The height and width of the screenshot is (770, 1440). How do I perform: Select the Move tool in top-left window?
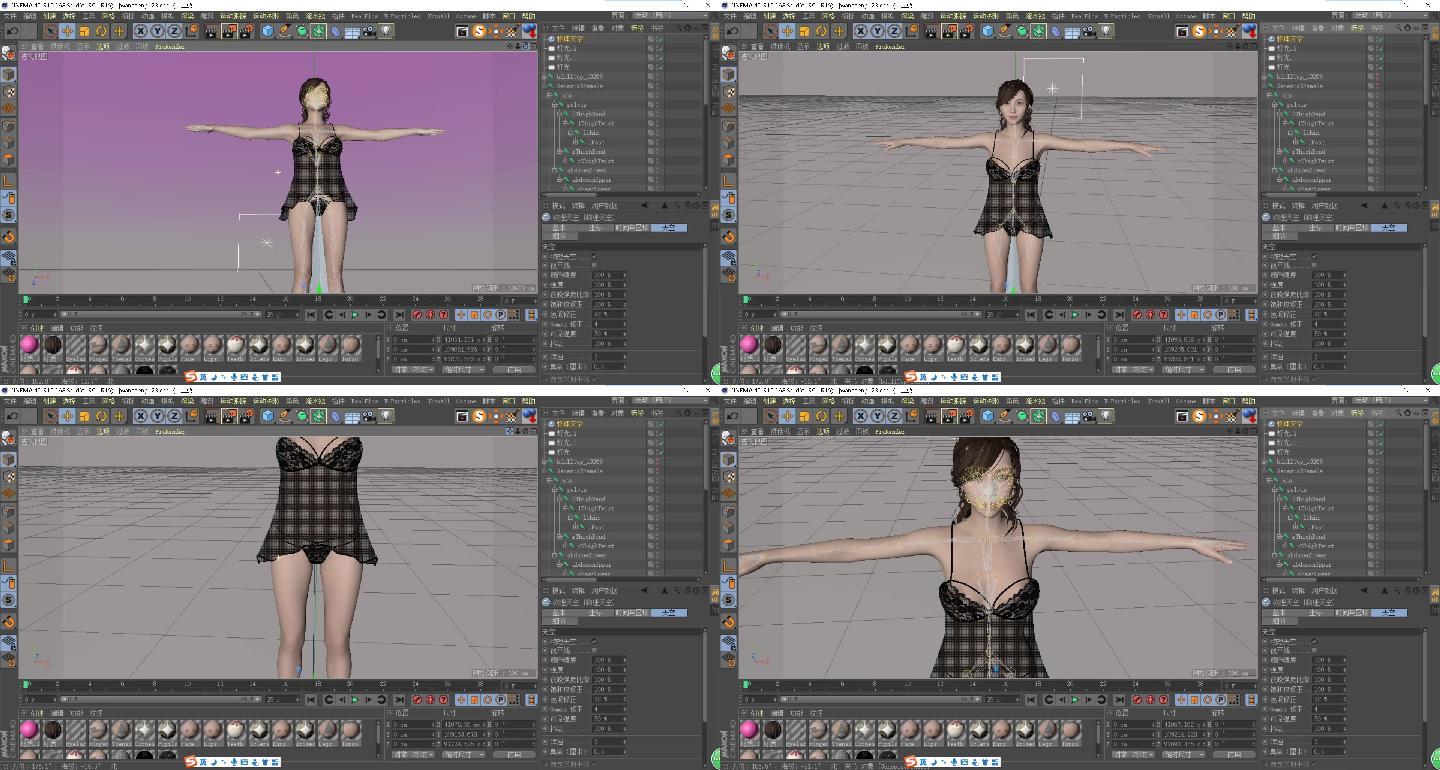click(67, 31)
